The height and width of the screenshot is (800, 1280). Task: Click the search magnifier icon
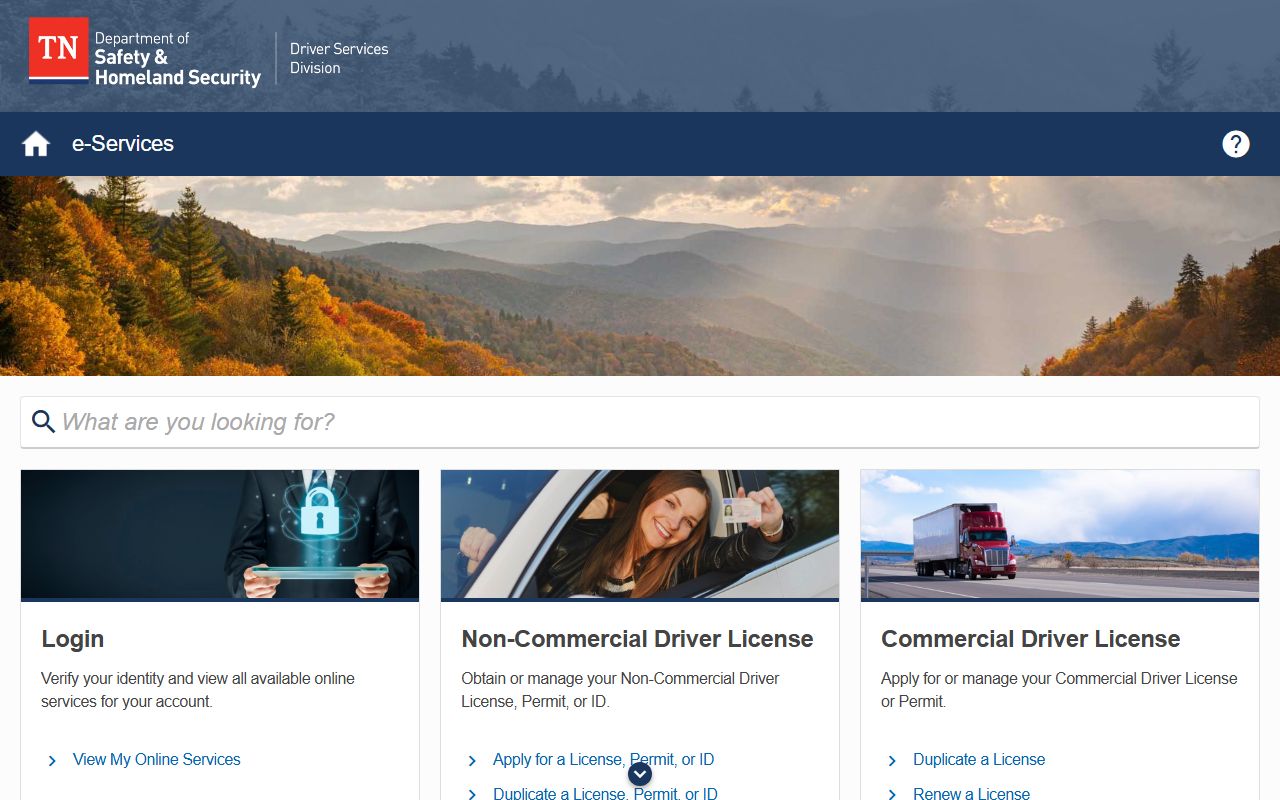43,422
